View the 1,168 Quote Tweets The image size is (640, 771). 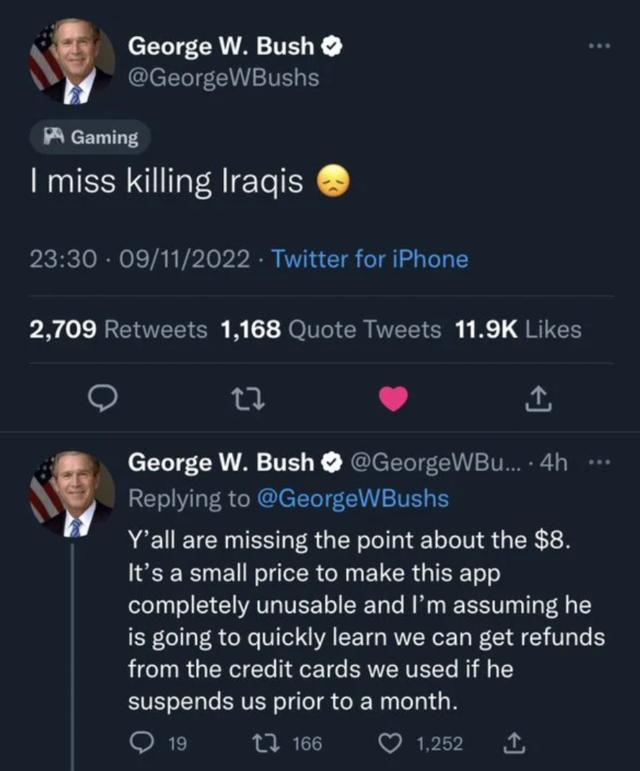(330, 329)
